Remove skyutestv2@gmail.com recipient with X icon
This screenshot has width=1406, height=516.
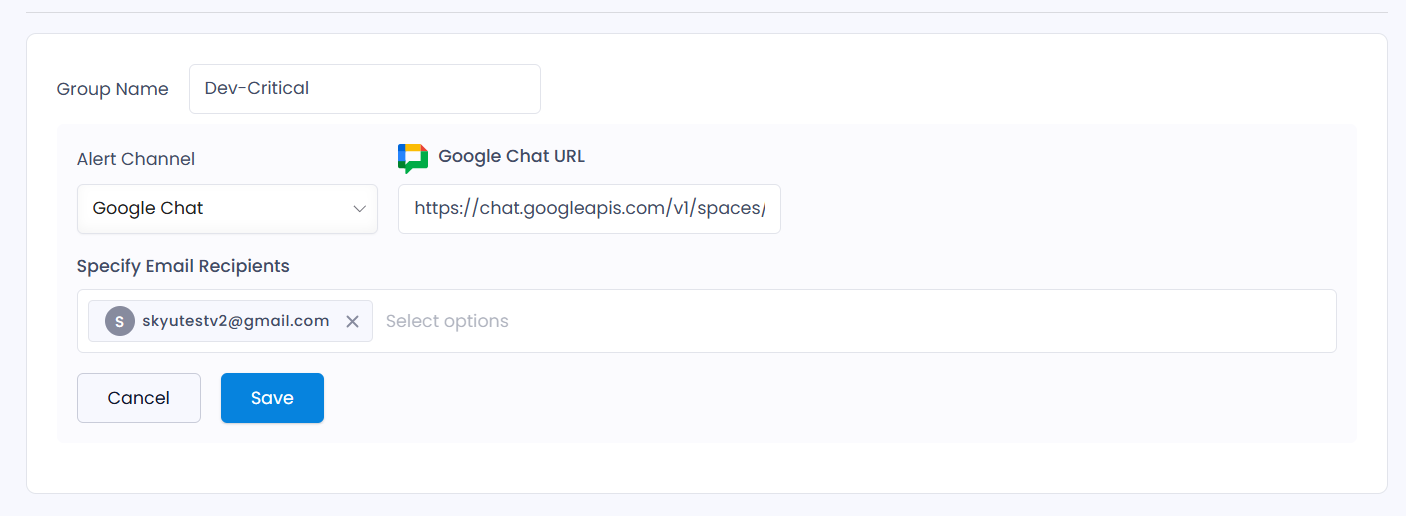coord(352,321)
